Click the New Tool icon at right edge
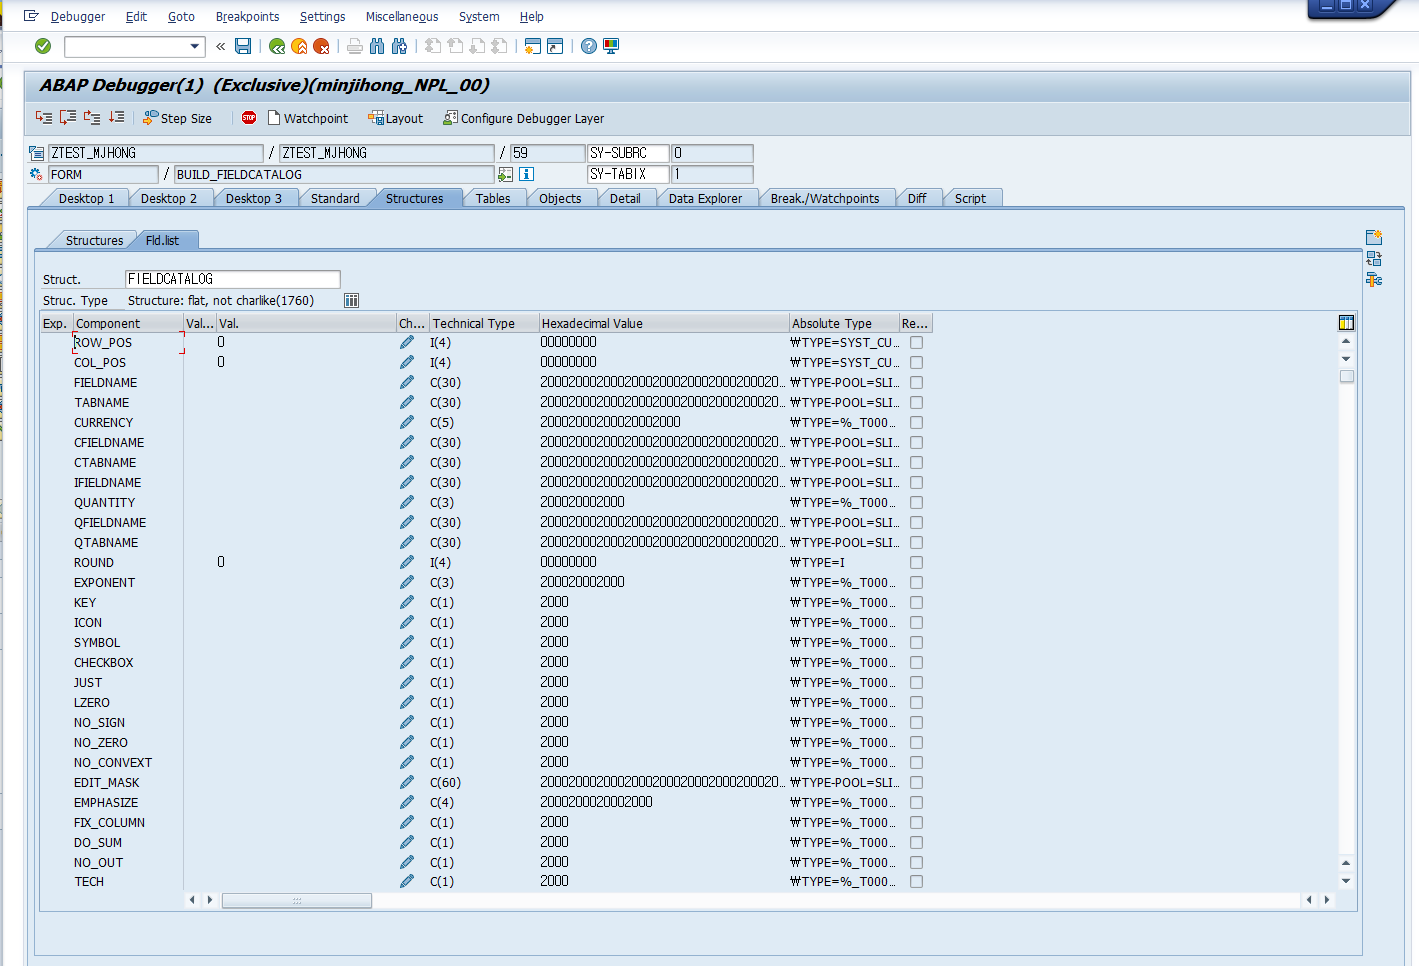Viewport: 1419px width, 966px height. tap(1374, 237)
